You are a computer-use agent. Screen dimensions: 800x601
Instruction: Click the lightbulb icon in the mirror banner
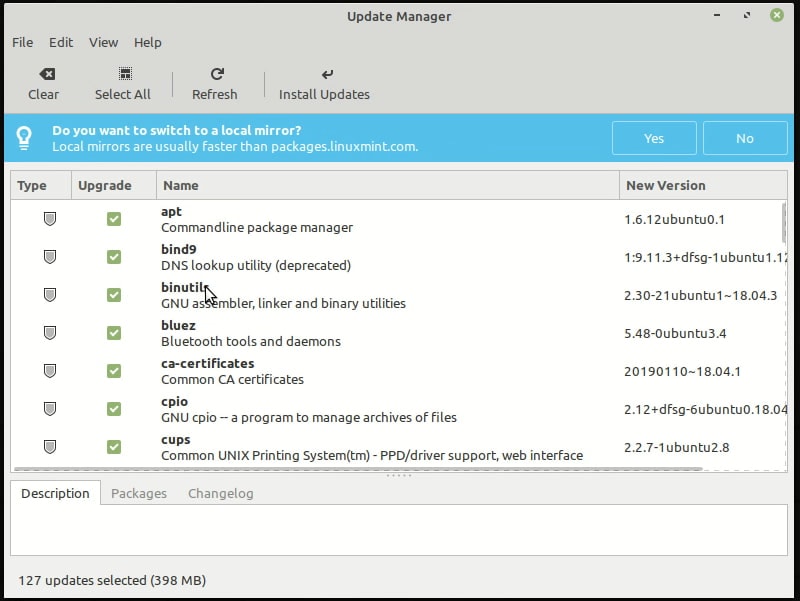pyautogui.click(x=25, y=137)
